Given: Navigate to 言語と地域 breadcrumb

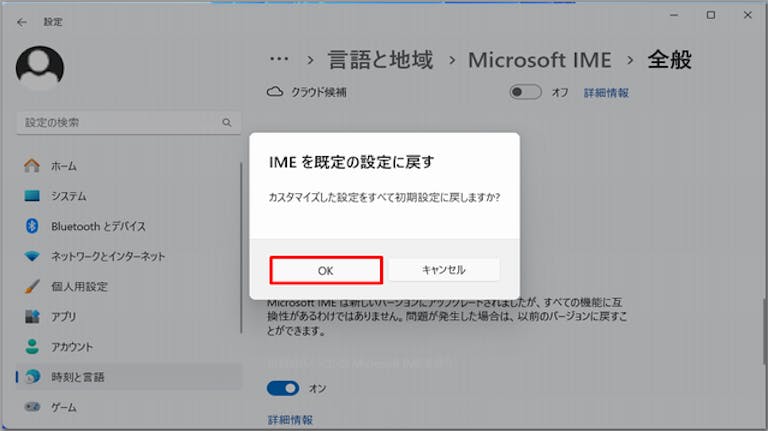Looking at the screenshot, I should pyautogui.click(x=380, y=60).
